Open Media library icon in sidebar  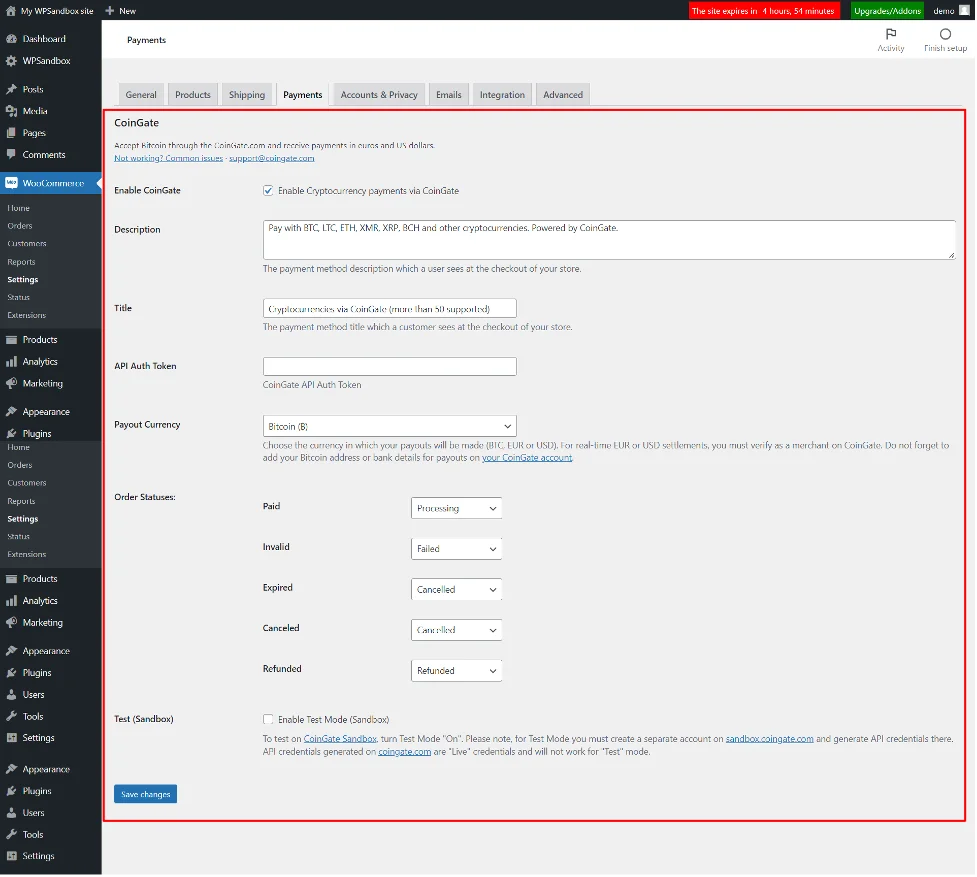11,111
